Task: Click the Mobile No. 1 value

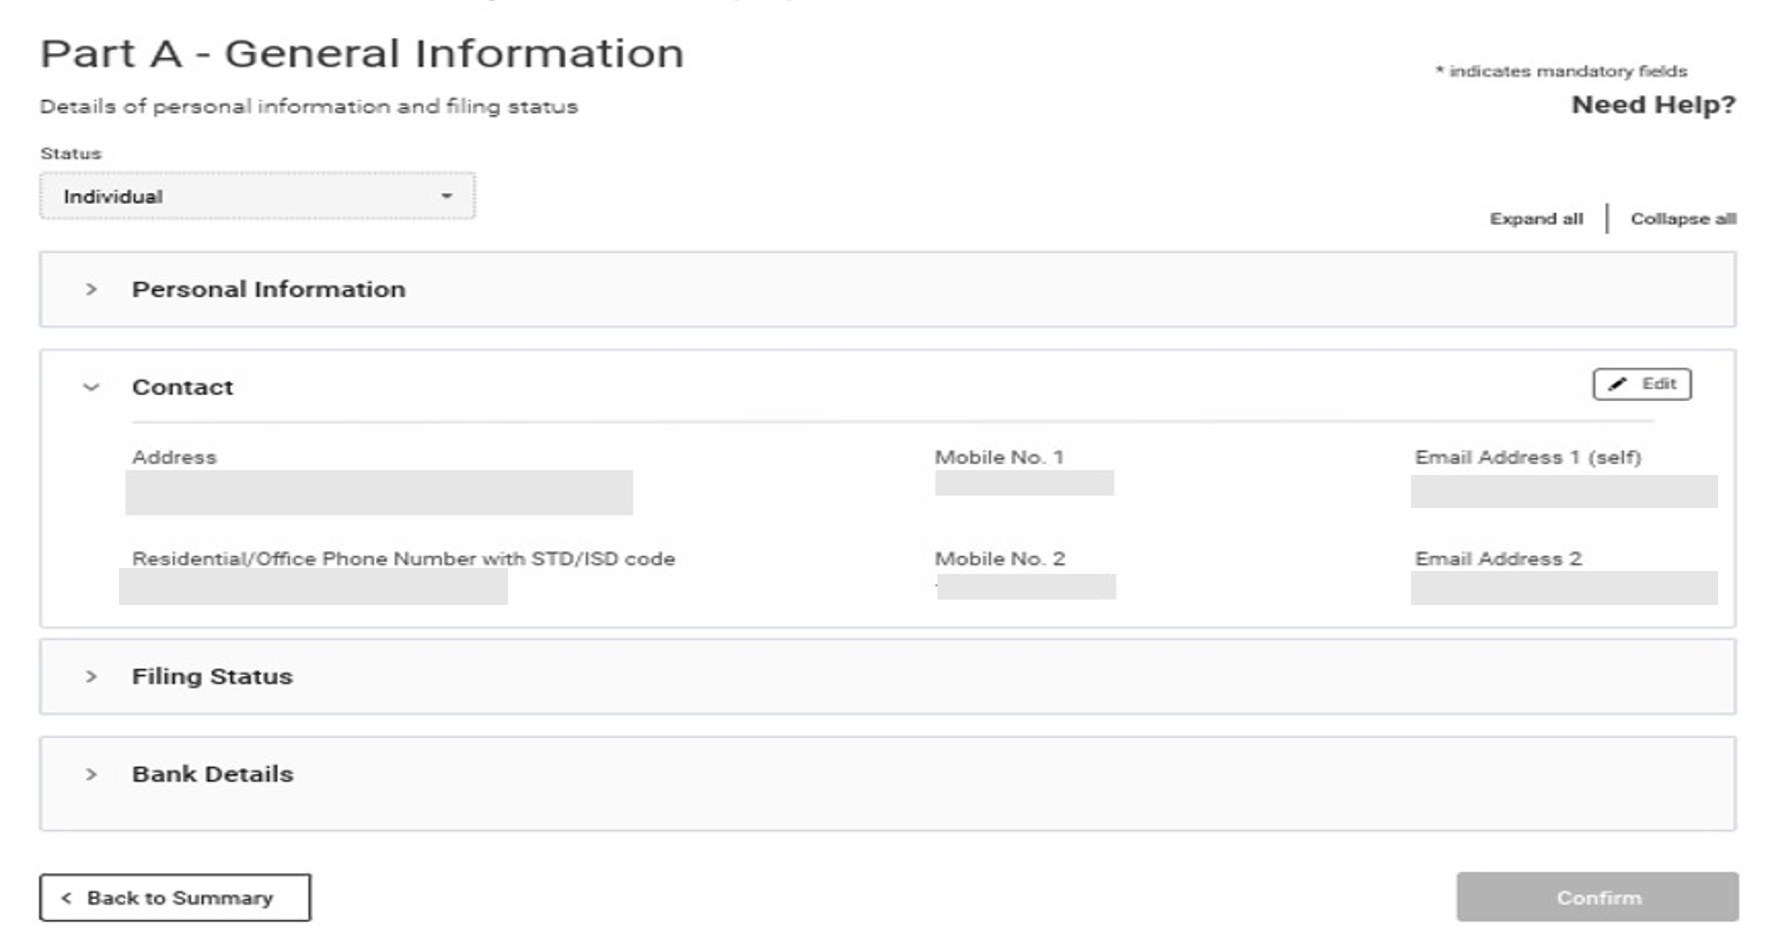Action: click(x=1024, y=483)
